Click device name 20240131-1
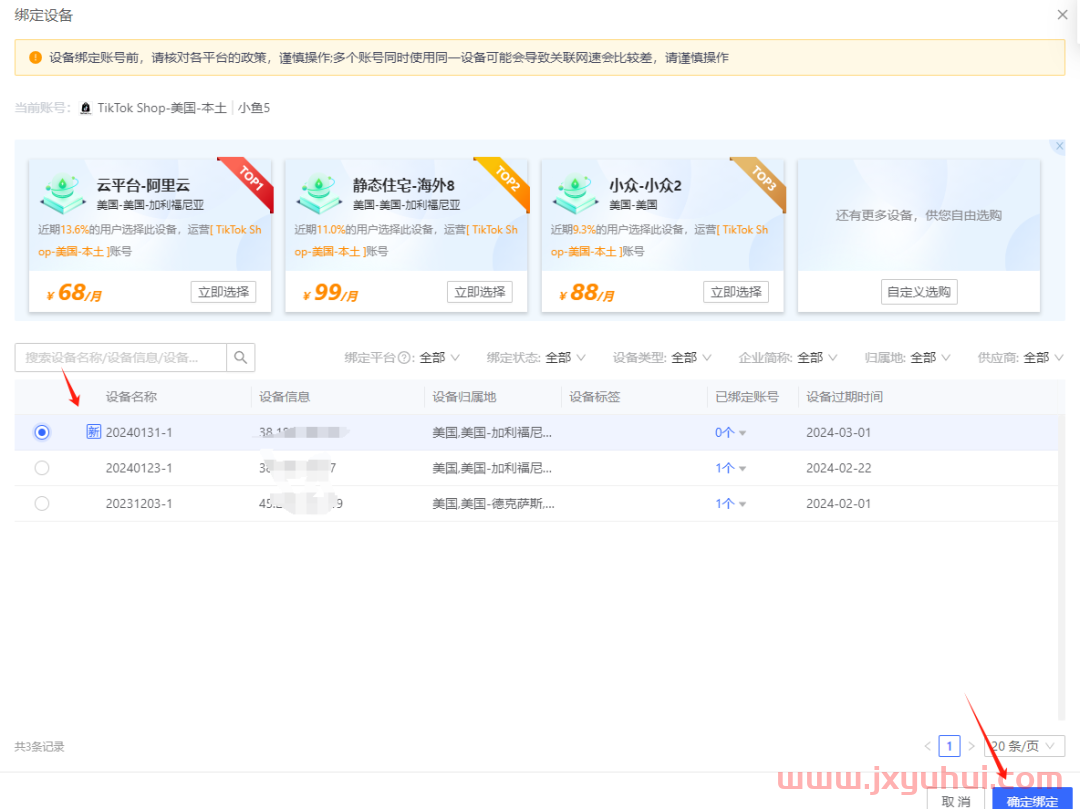 [139, 432]
